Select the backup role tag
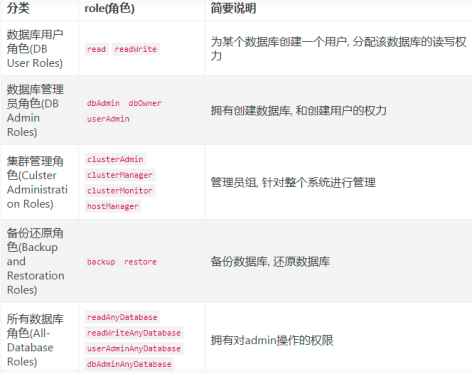Viewport: 473px width, 375px height. pyautogui.click(x=101, y=262)
